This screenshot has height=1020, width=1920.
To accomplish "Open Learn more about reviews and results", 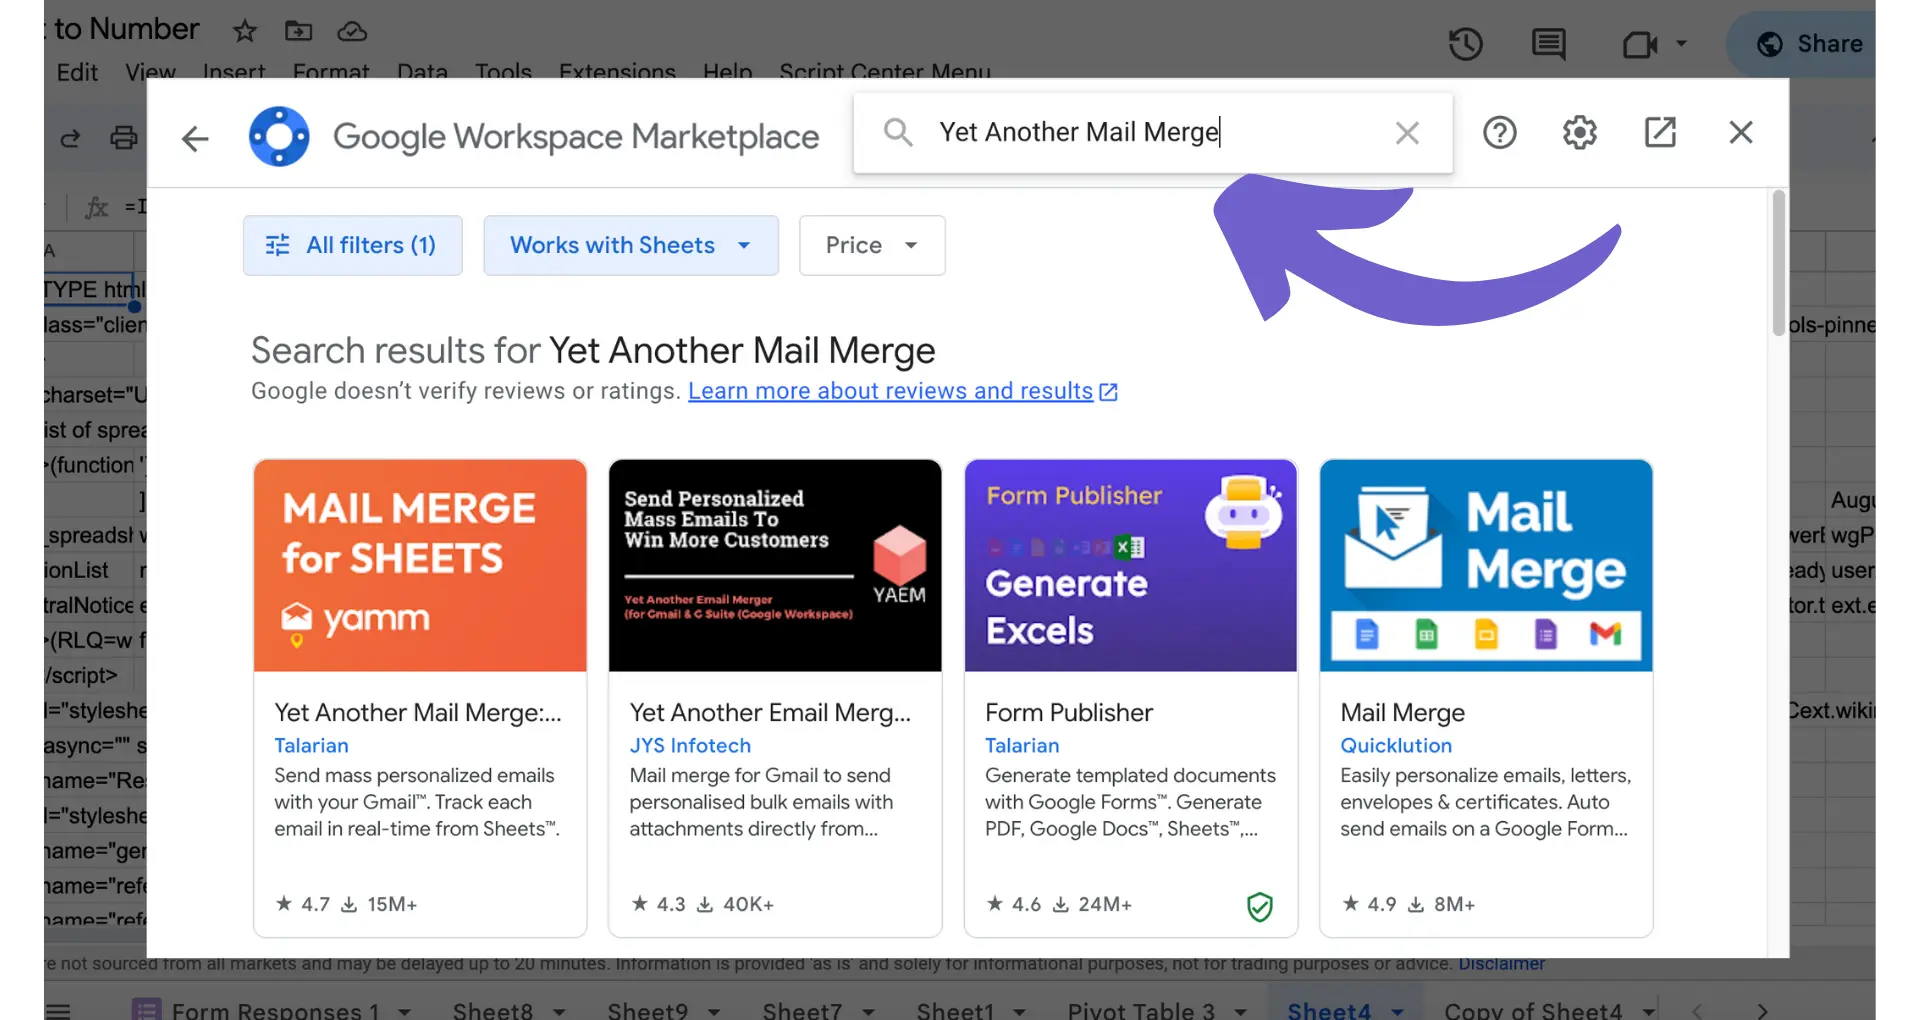I will point(890,391).
